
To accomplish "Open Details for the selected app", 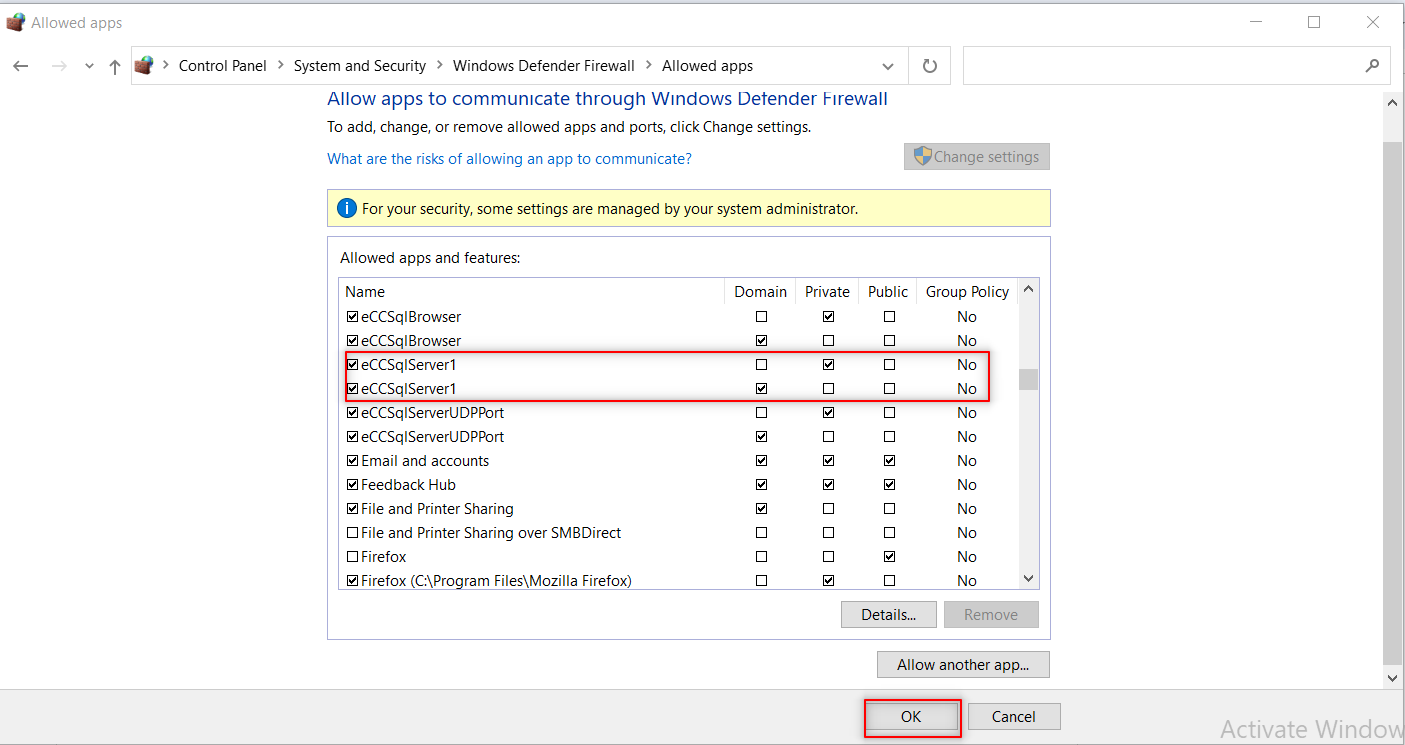I will click(889, 615).
